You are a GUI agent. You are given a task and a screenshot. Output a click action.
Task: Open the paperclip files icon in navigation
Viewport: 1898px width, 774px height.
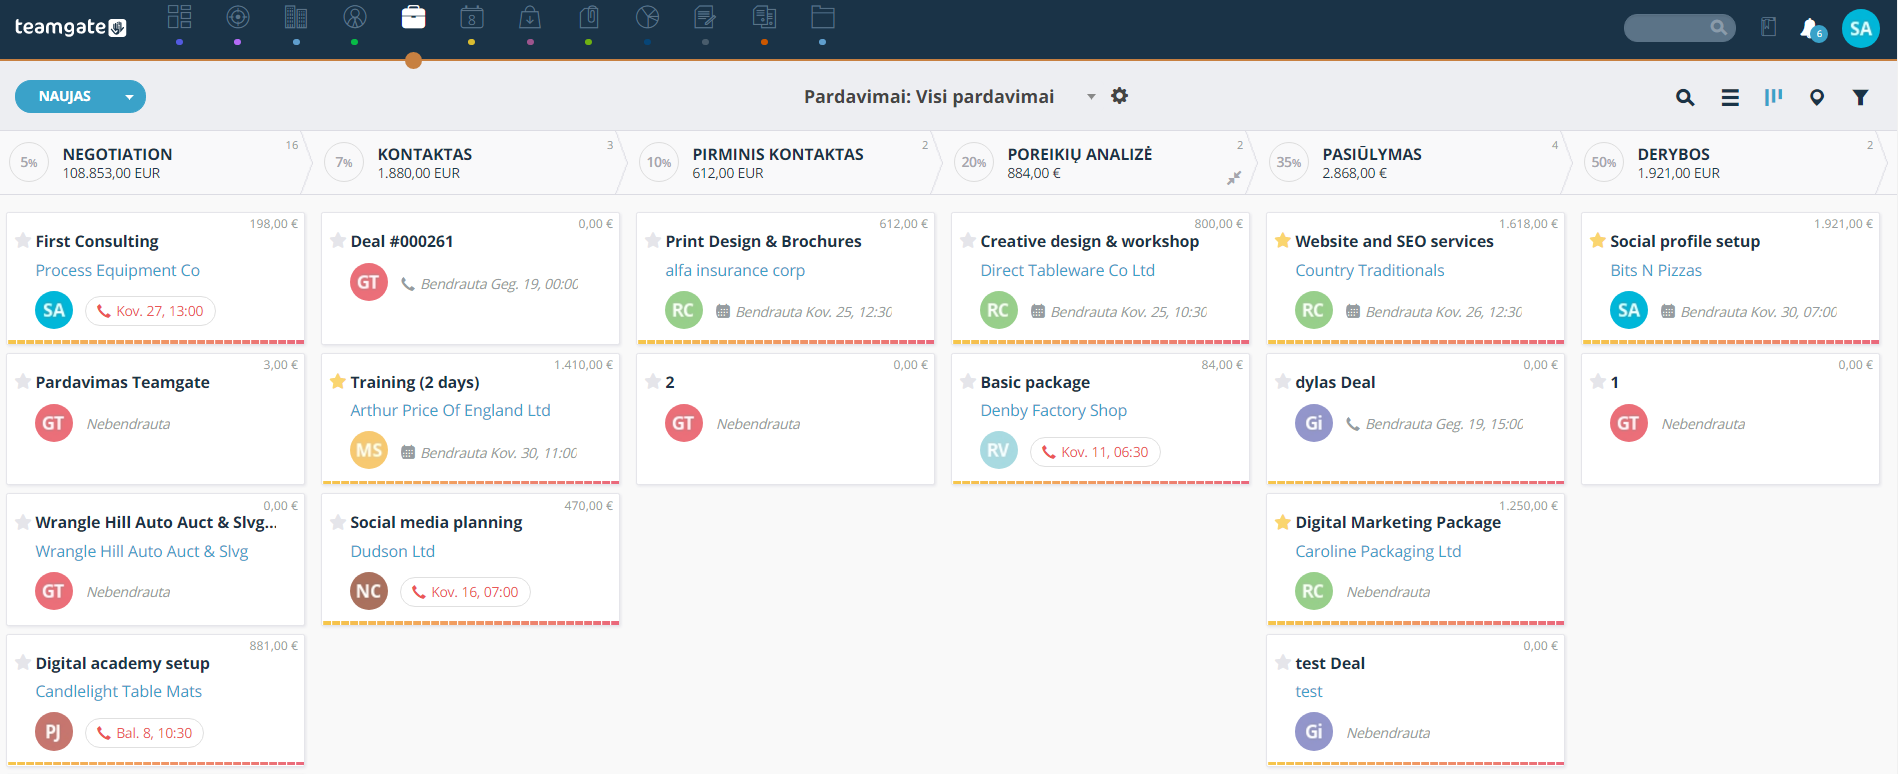tap(589, 17)
